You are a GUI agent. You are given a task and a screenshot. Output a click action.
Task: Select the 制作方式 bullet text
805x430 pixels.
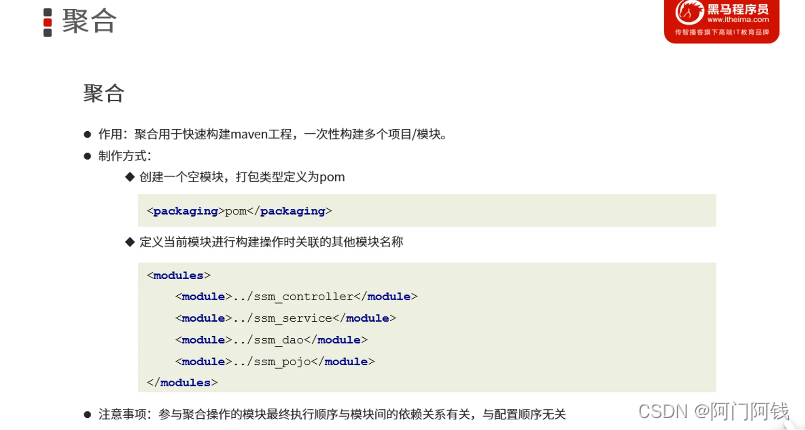(x=125, y=156)
